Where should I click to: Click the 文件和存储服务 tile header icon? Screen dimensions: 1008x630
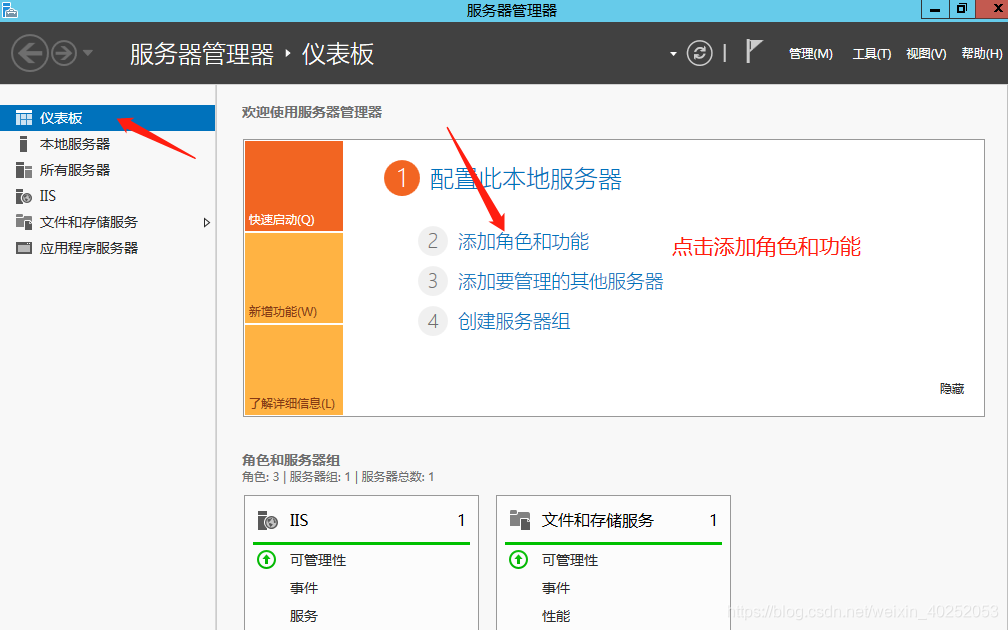coord(519,520)
